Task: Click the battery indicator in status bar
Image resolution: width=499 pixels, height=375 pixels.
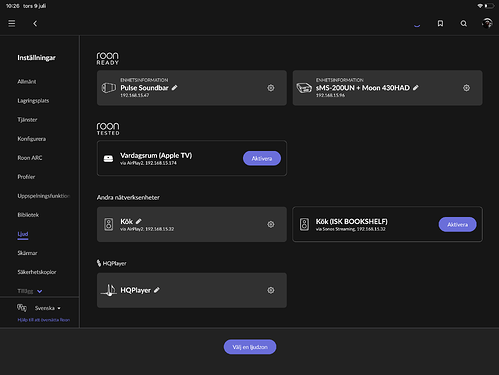Action: 490,6
